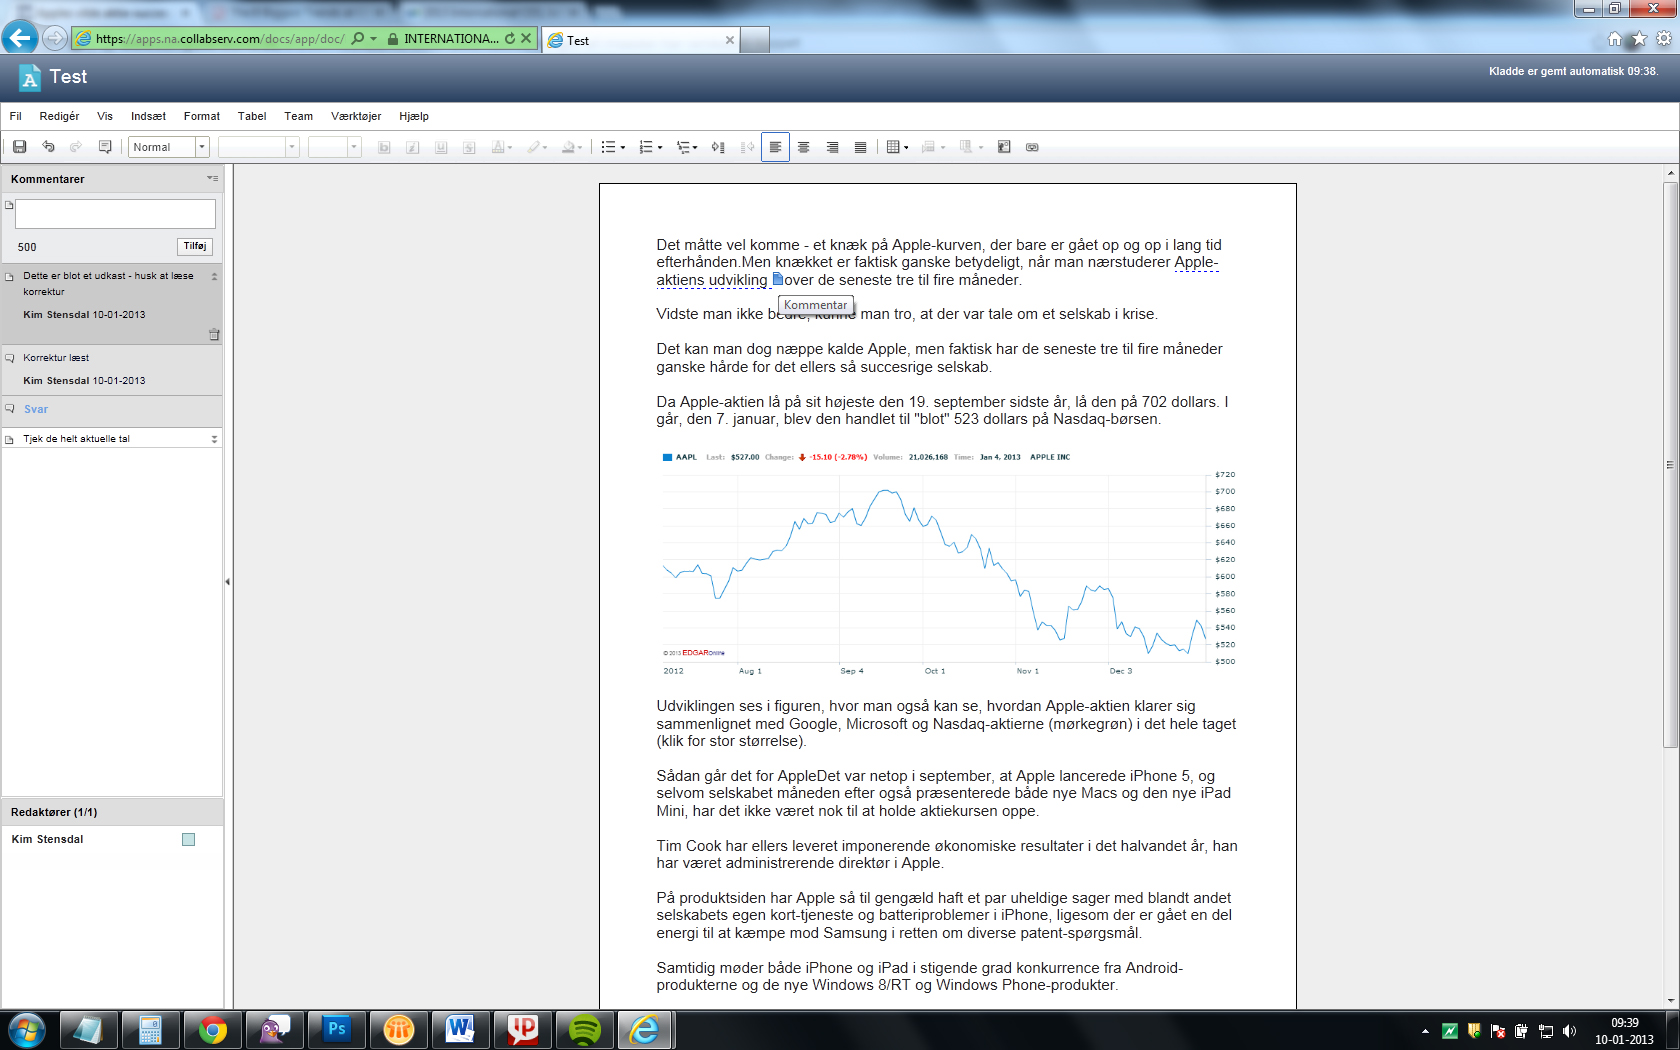Toggle justified text alignment
This screenshot has height=1050, width=1680.
click(x=860, y=147)
